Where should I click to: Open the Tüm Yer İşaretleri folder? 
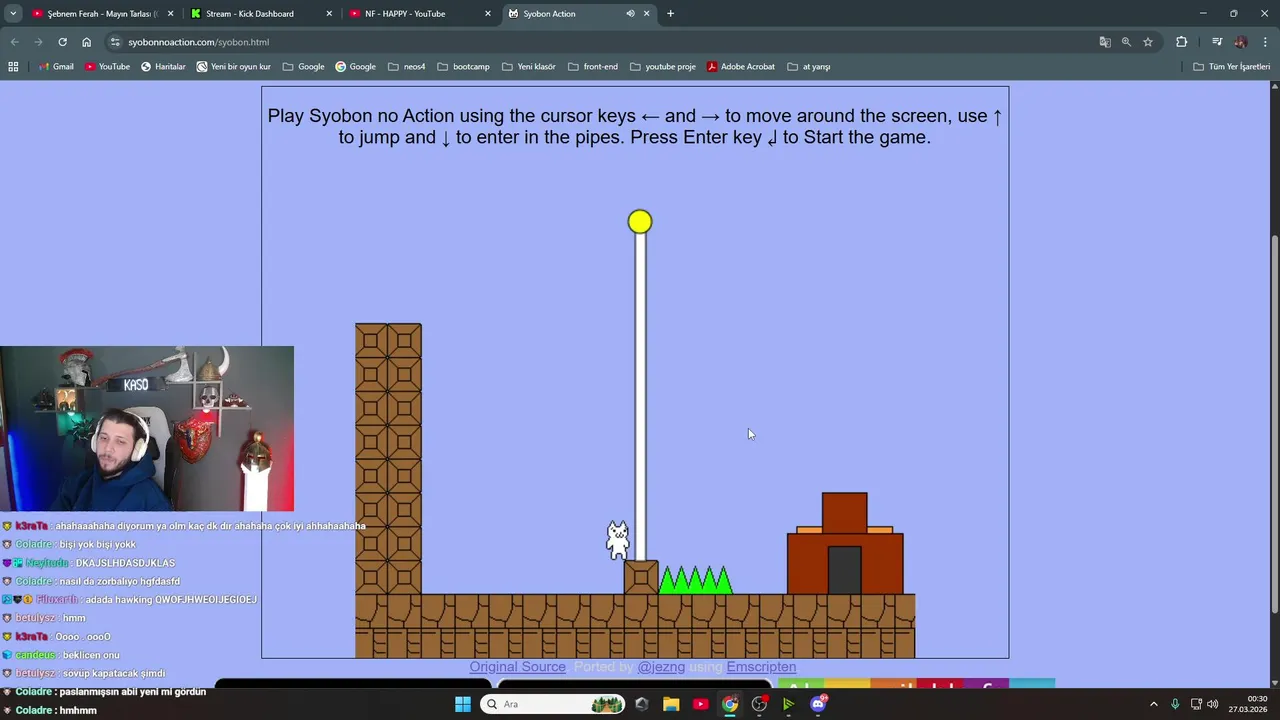(x=1232, y=67)
